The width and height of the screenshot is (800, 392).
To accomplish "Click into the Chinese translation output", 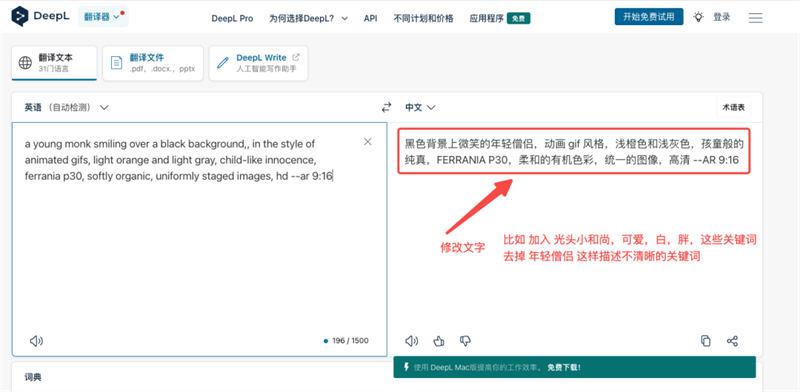I will point(574,152).
